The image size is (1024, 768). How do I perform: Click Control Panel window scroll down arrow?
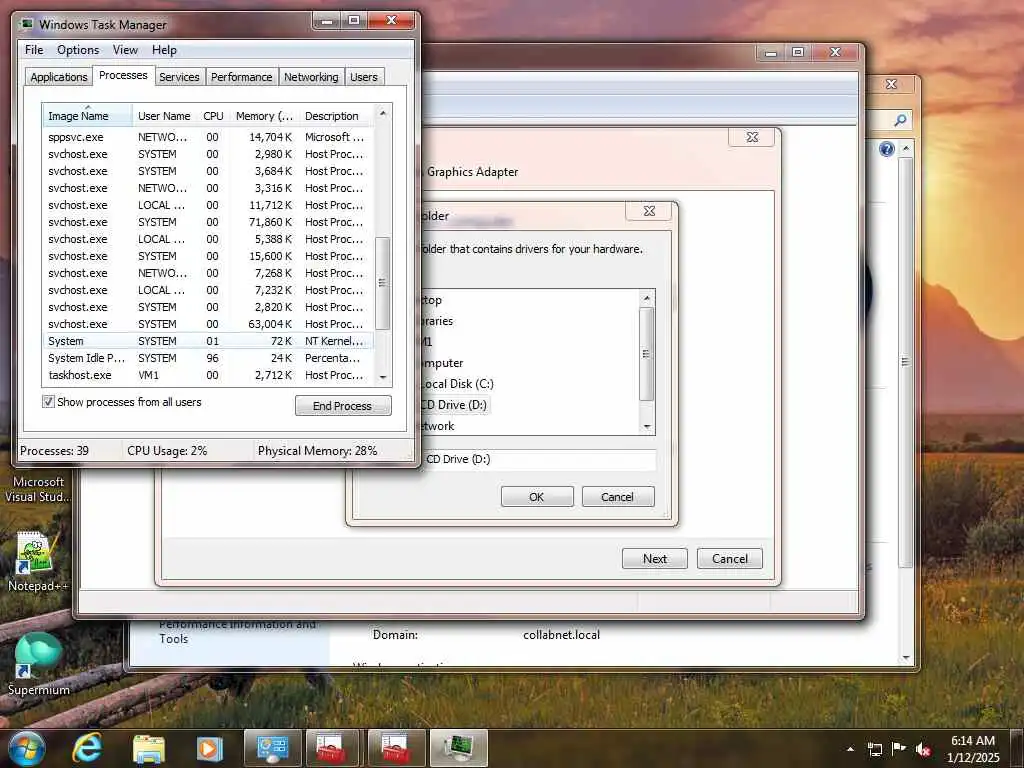click(x=905, y=658)
